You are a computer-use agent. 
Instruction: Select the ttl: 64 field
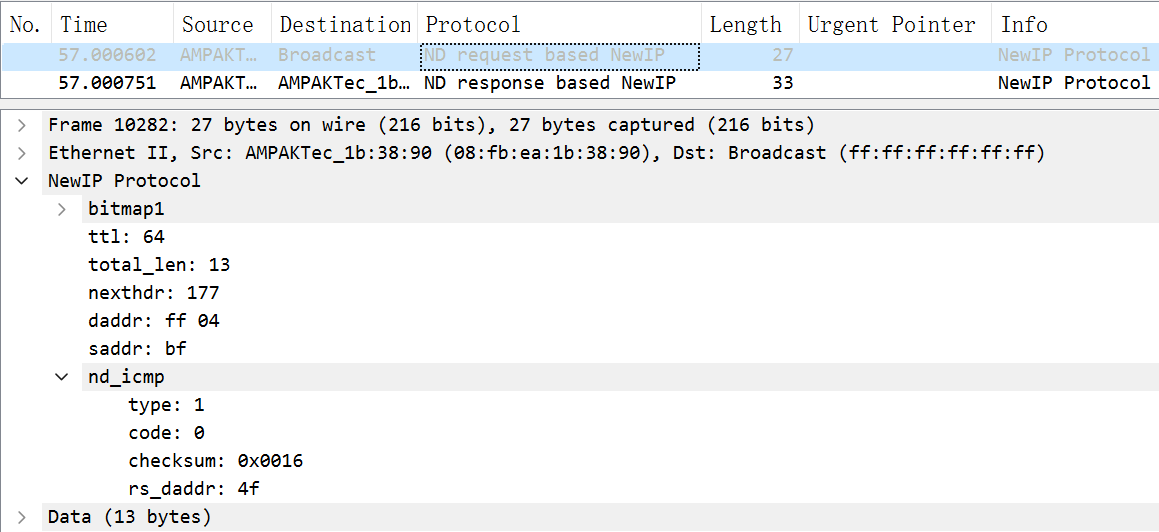(126, 237)
